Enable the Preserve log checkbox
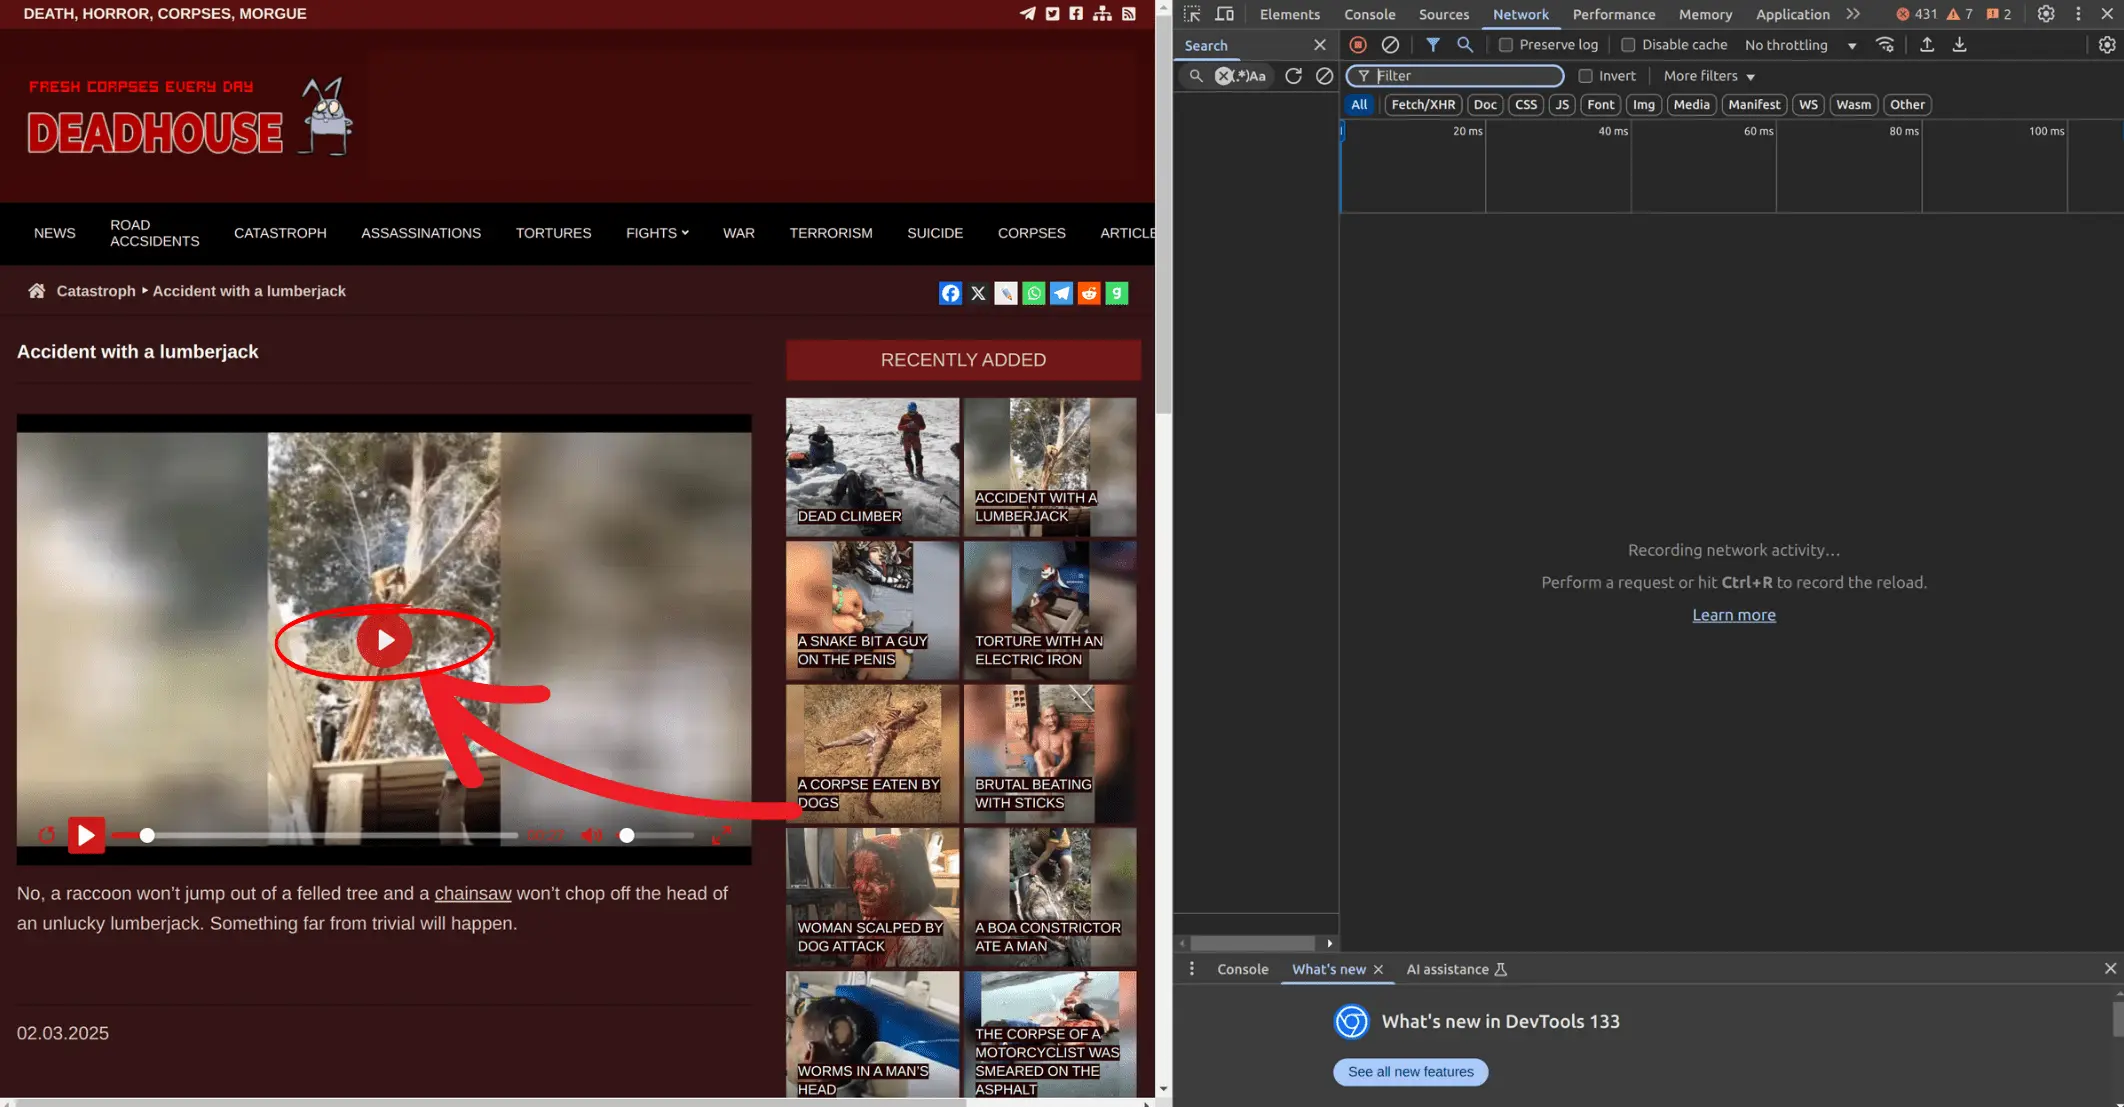The image size is (2124, 1107). tap(1505, 45)
